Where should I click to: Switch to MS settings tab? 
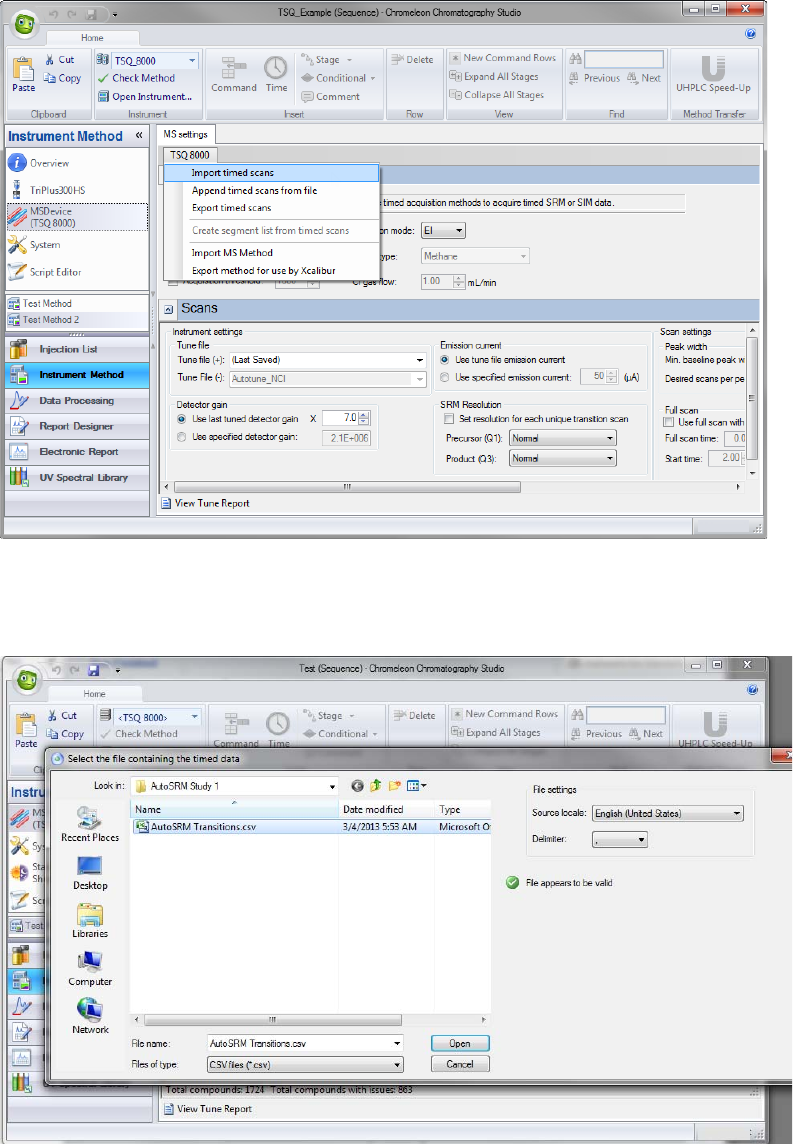point(185,134)
